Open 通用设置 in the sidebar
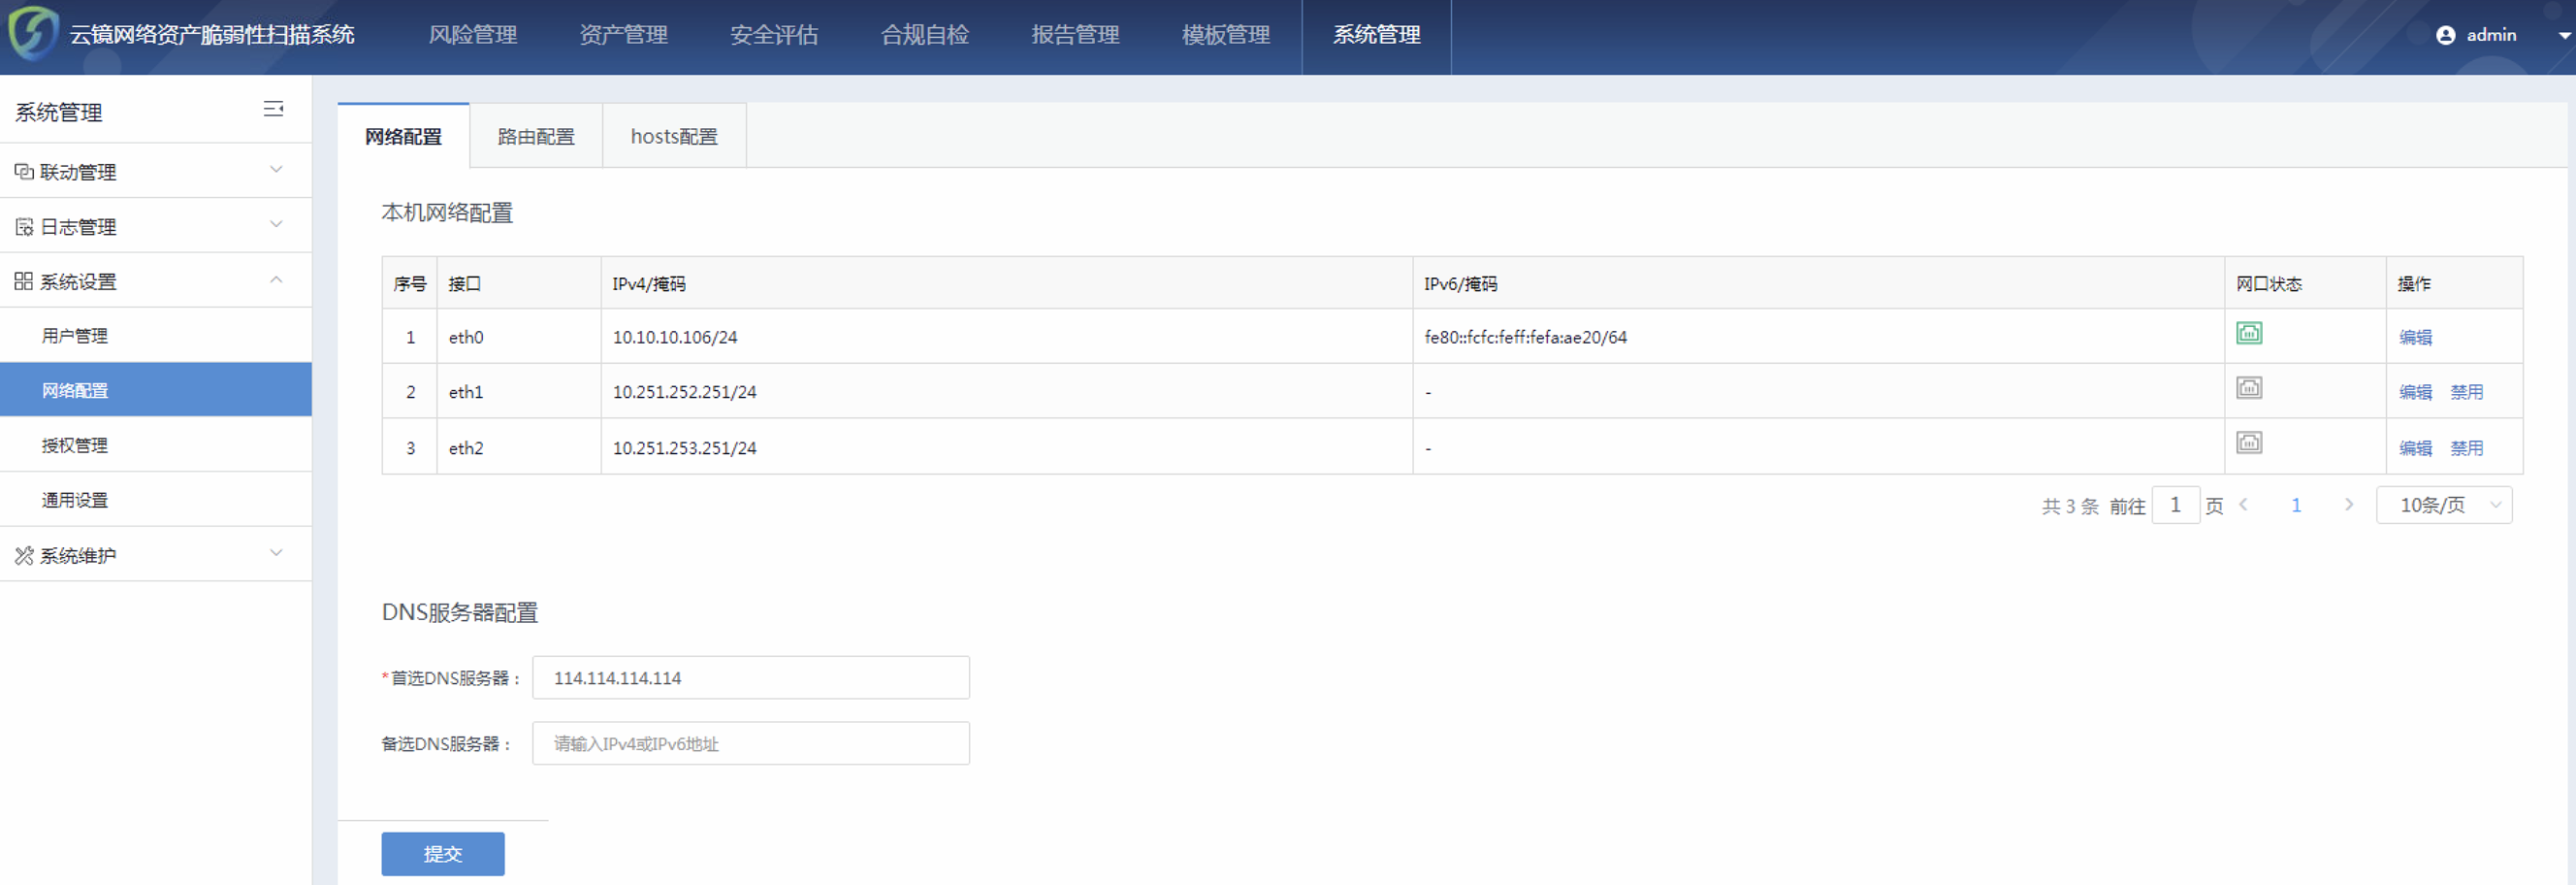Image resolution: width=2576 pixels, height=885 pixels. point(156,500)
